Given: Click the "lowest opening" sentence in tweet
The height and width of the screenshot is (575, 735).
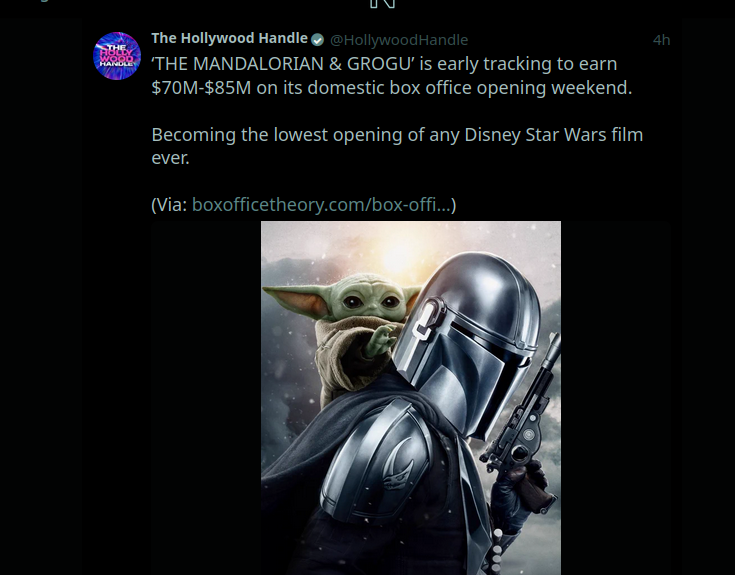Looking at the screenshot, I should (397, 146).
